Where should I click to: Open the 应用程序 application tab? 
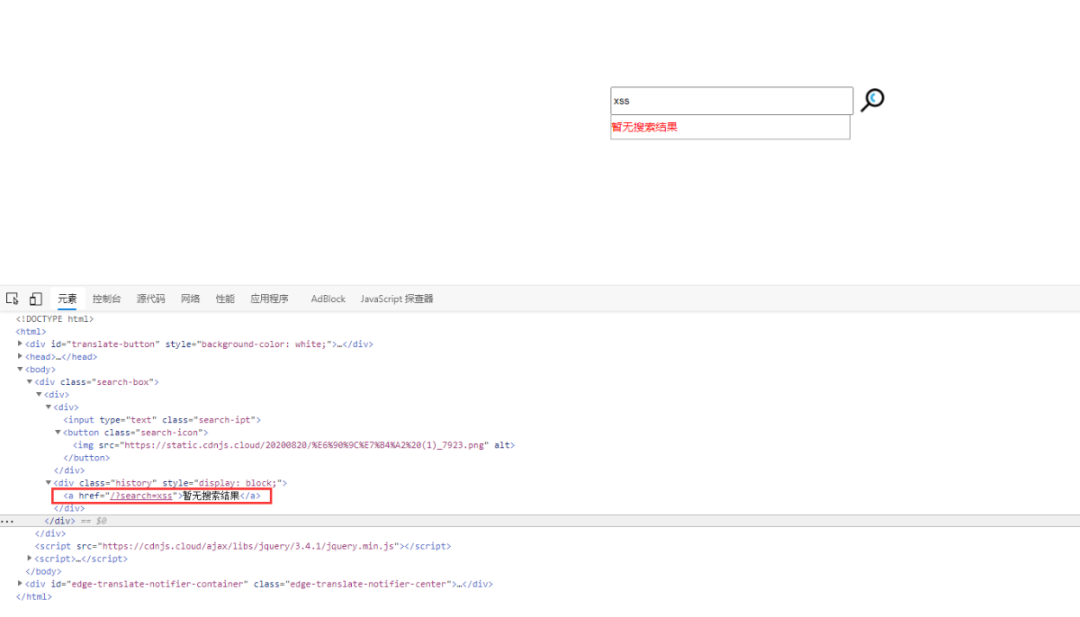click(x=269, y=299)
